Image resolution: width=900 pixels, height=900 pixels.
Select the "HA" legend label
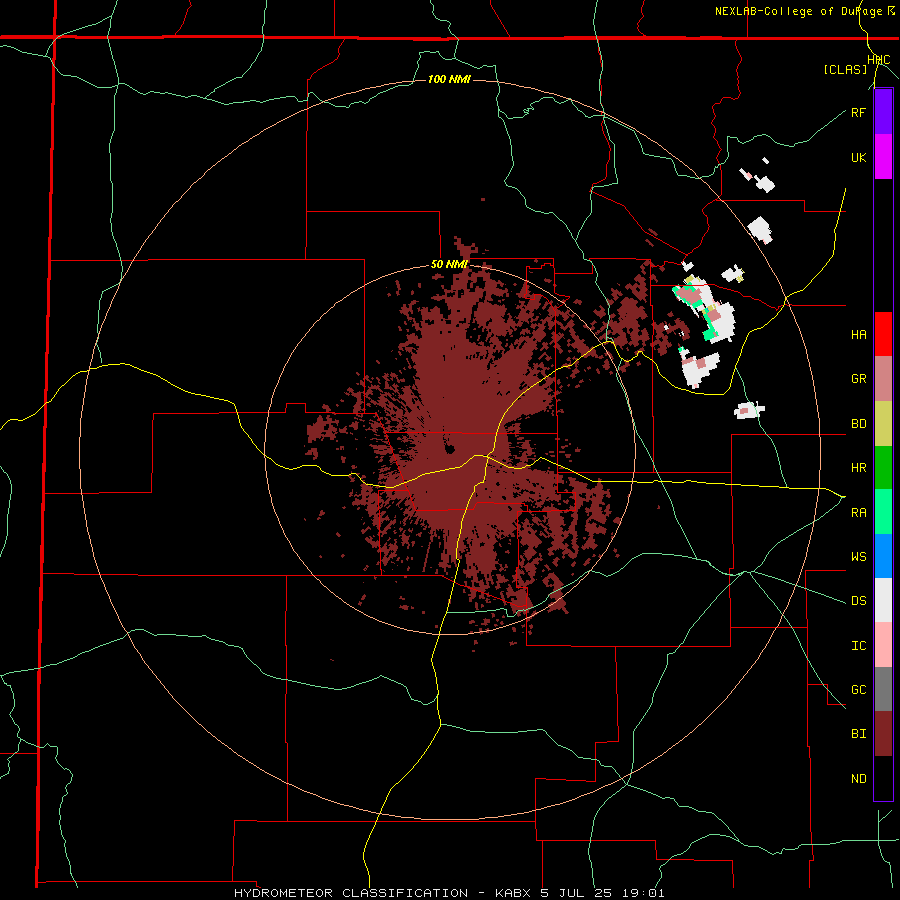click(x=858, y=335)
